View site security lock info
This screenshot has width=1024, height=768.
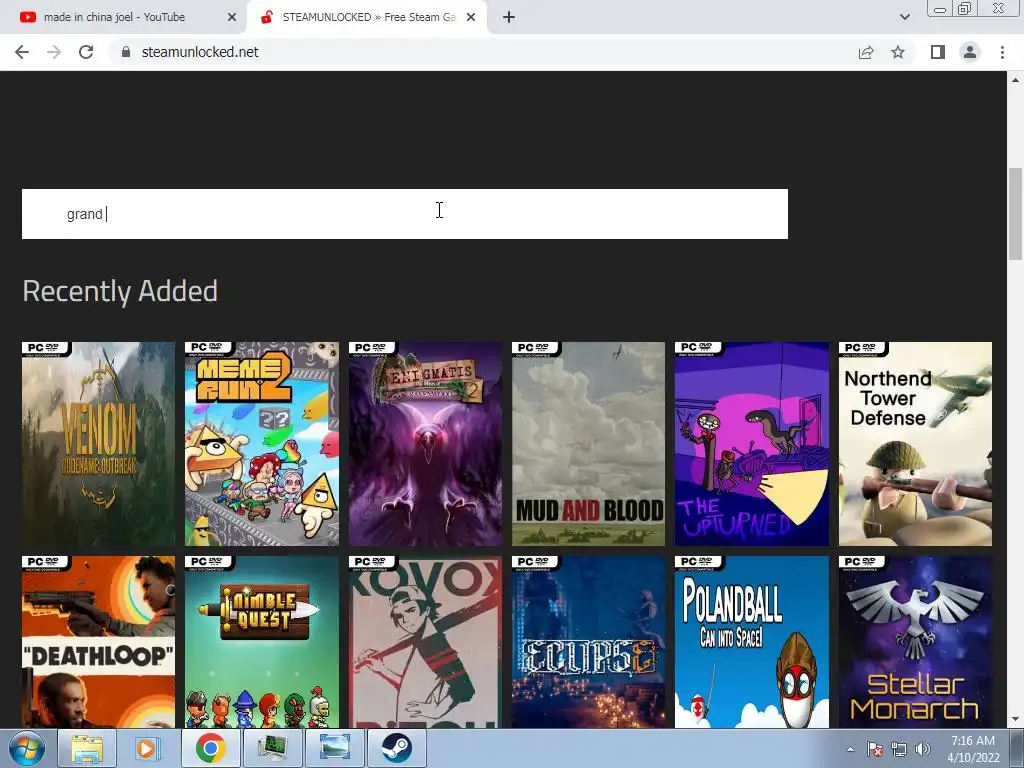tap(126, 52)
